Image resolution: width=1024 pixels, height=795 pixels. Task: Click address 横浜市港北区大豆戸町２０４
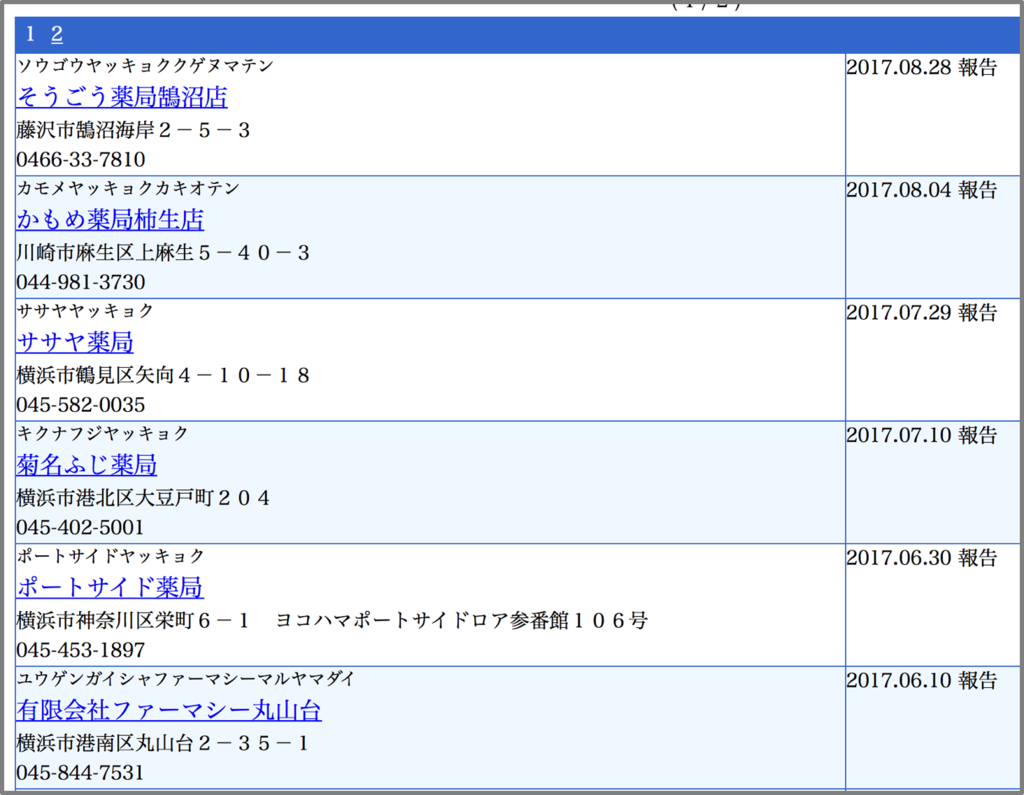tap(143, 498)
